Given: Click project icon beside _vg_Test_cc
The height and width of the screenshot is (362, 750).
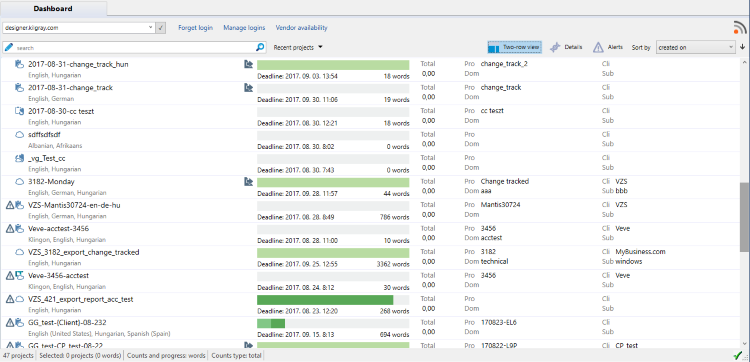Looking at the screenshot, I should [x=19, y=157].
